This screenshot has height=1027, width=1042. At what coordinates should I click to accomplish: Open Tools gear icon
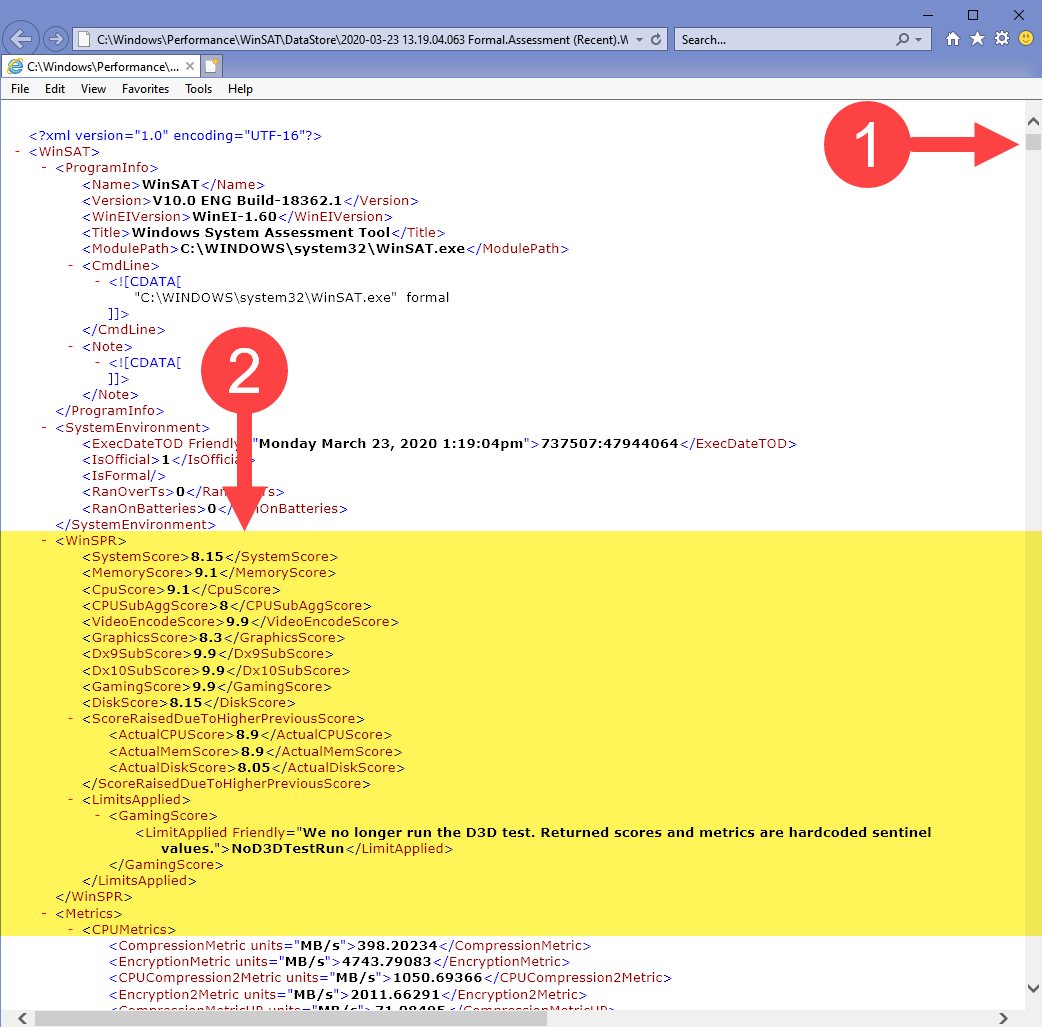click(x=1001, y=39)
